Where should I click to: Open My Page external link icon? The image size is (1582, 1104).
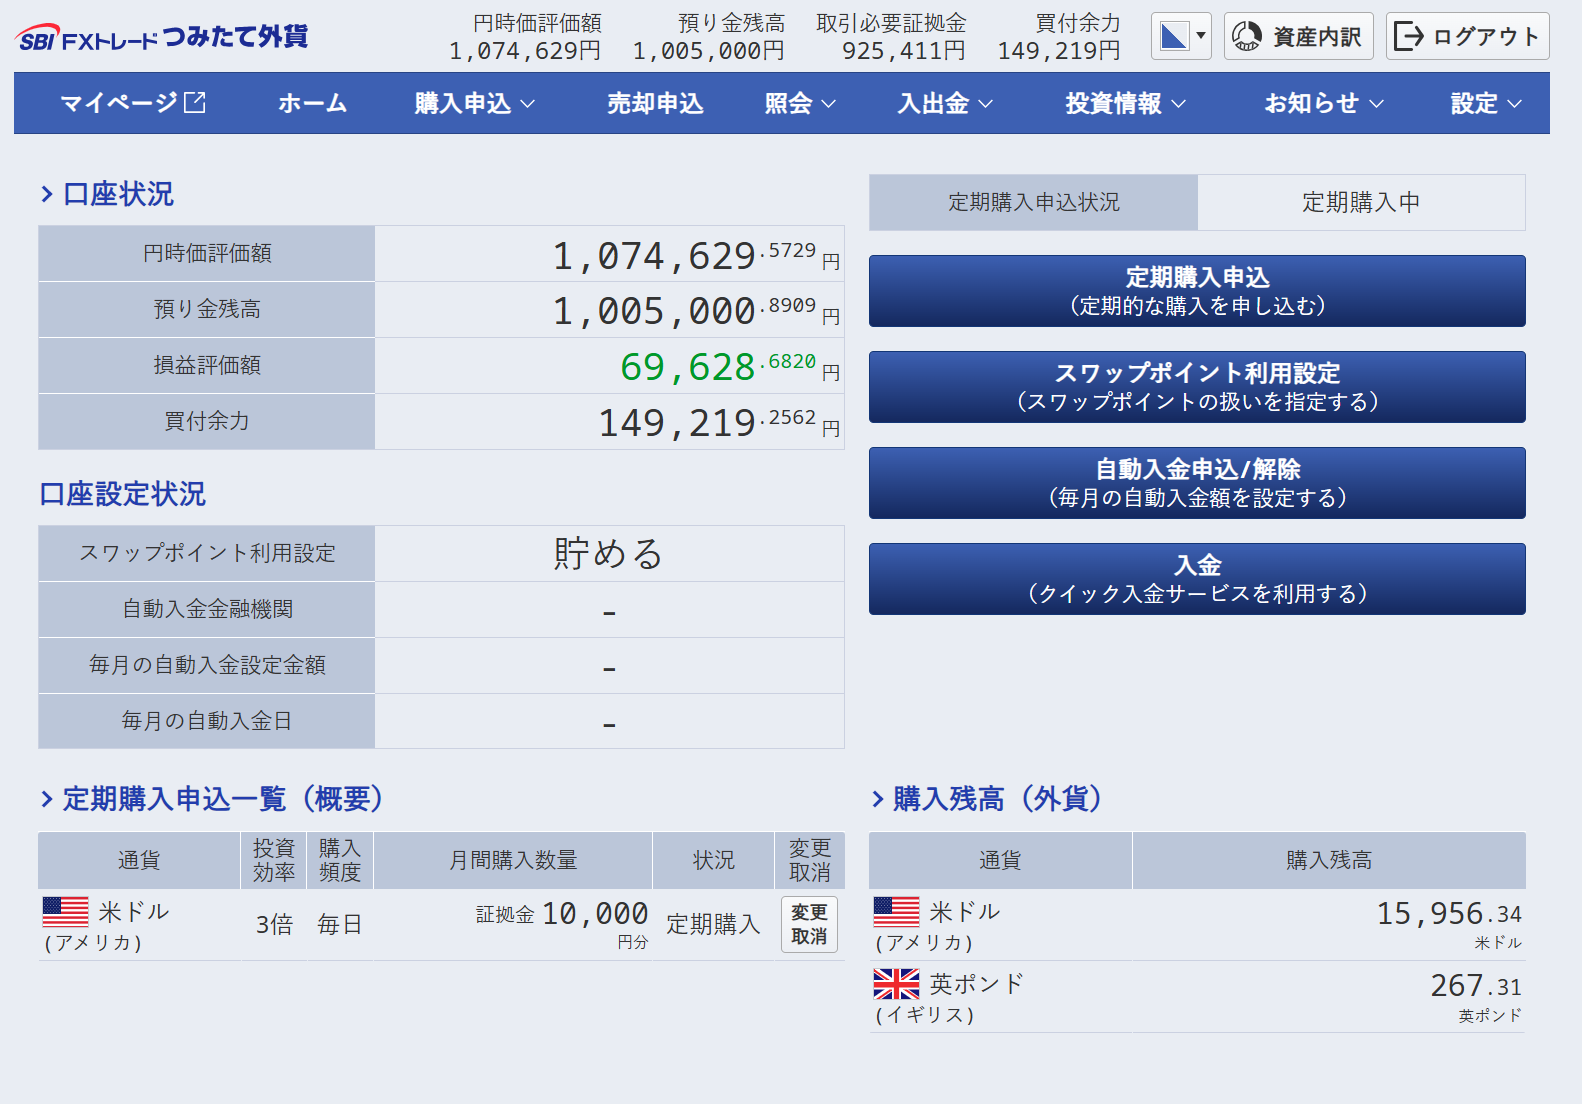(195, 102)
